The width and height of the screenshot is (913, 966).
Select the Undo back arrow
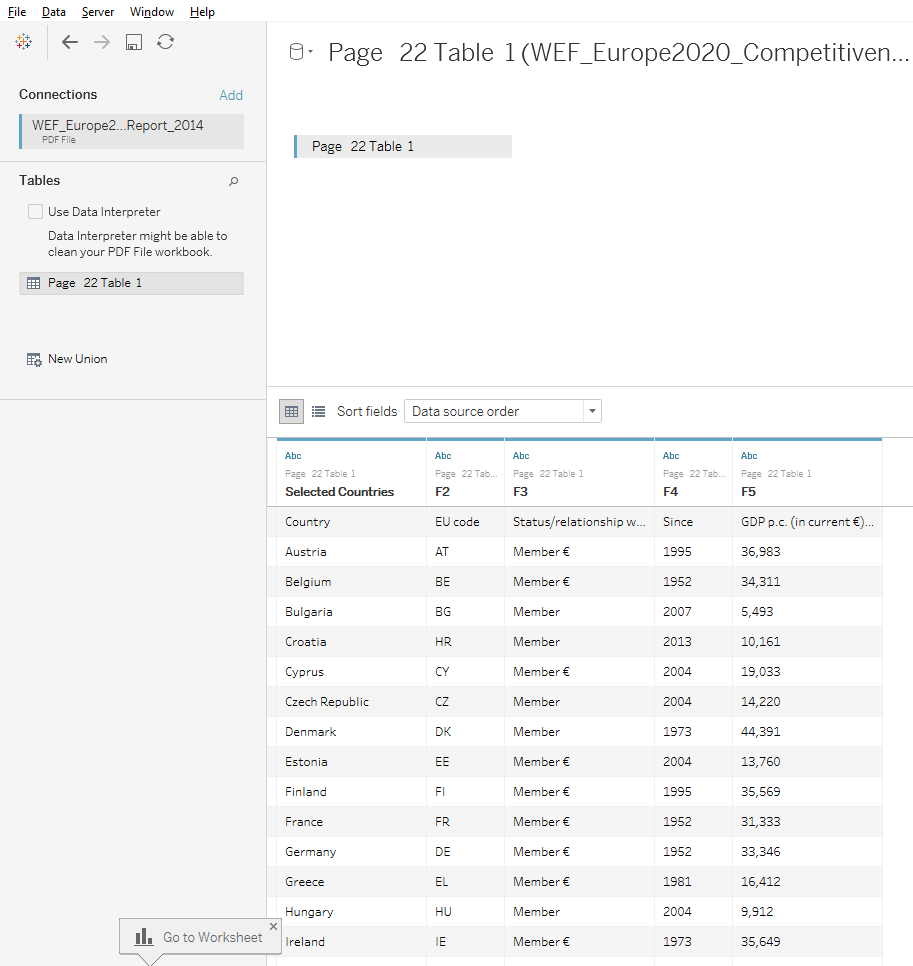[69, 42]
